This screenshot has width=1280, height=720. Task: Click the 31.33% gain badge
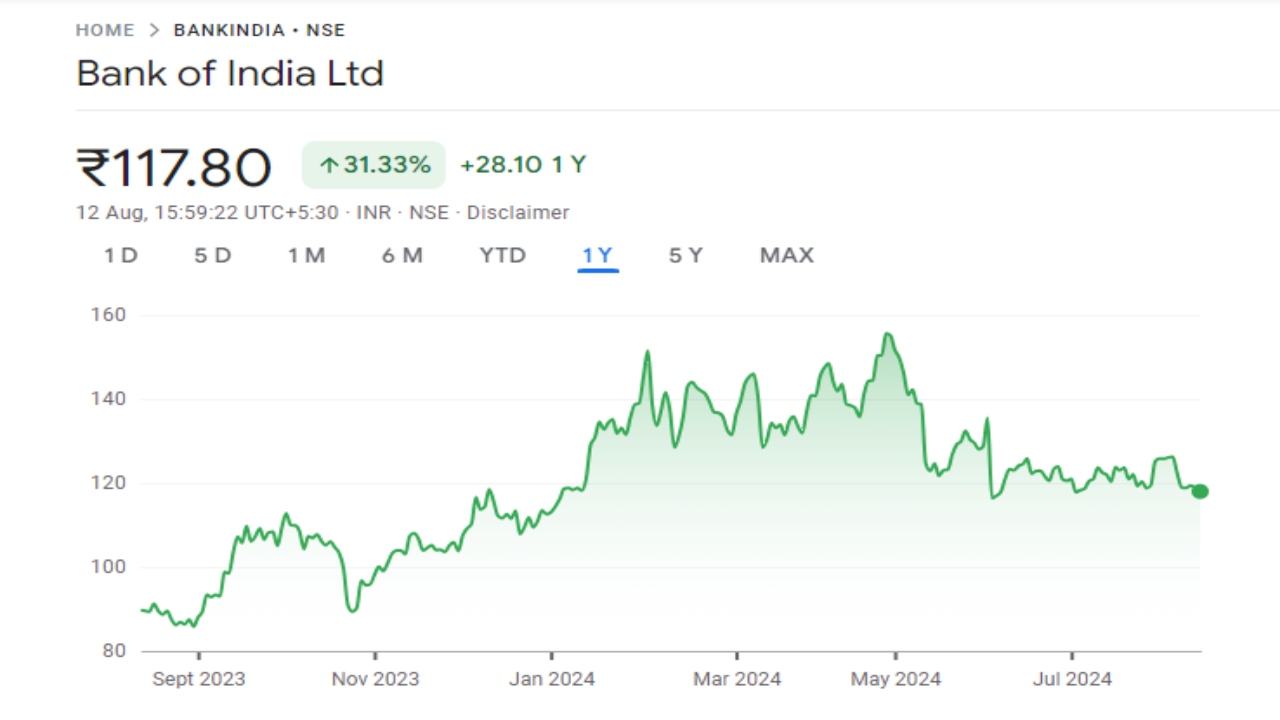click(374, 165)
